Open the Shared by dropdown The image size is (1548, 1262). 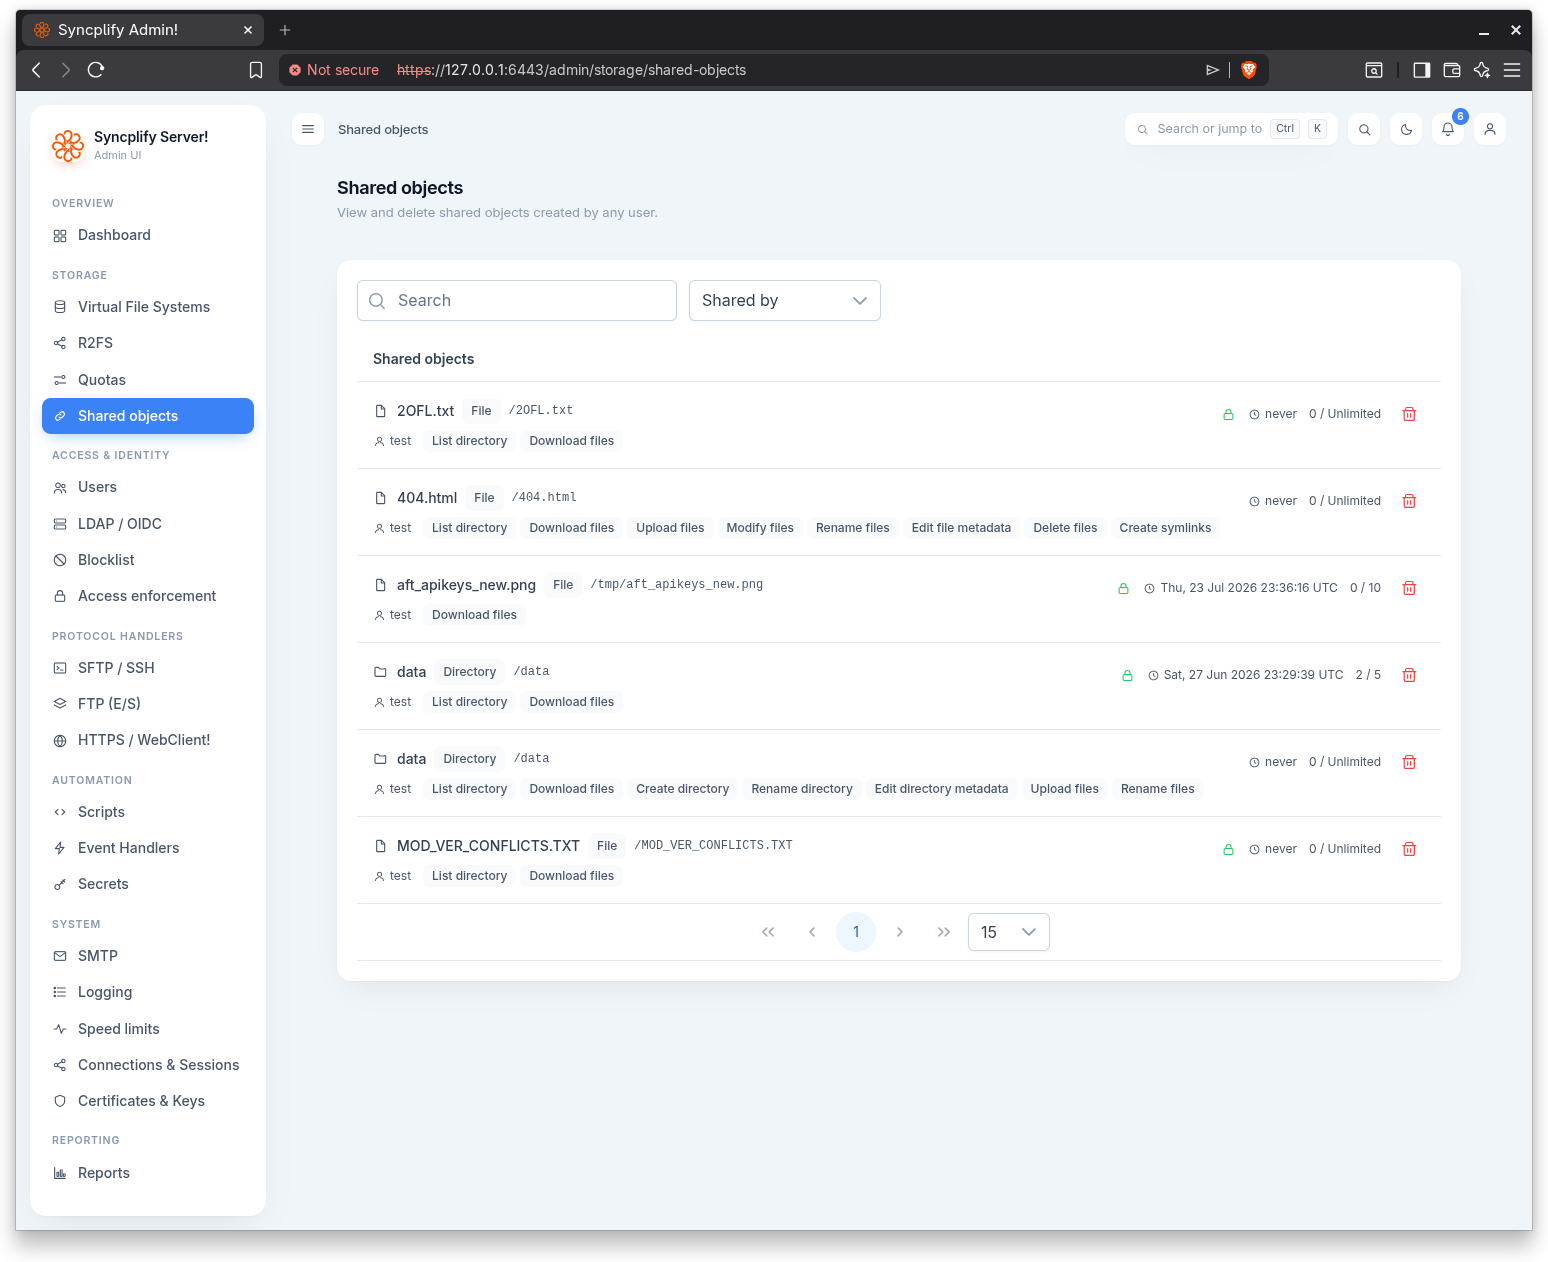point(785,301)
